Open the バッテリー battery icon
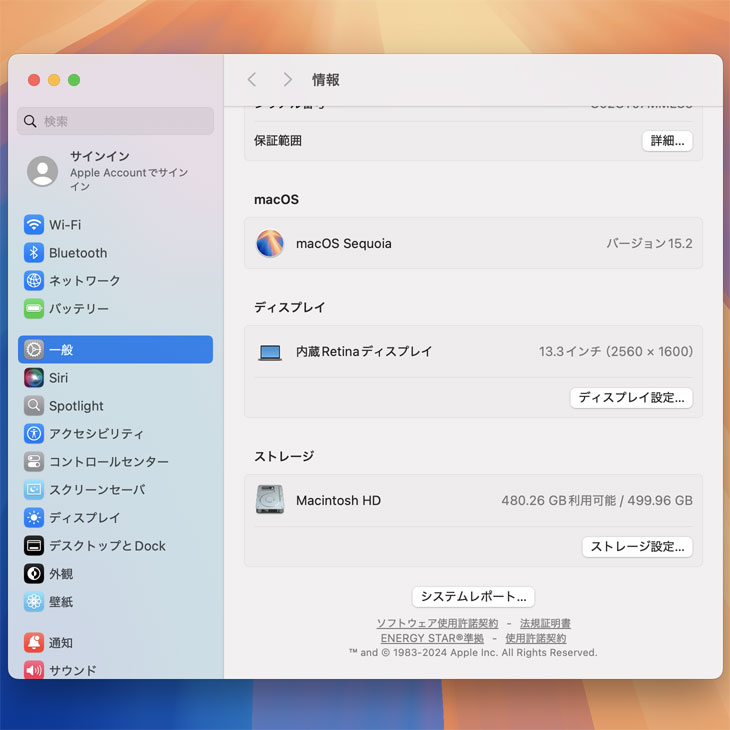The image size is (730, 730). [34, 309]
